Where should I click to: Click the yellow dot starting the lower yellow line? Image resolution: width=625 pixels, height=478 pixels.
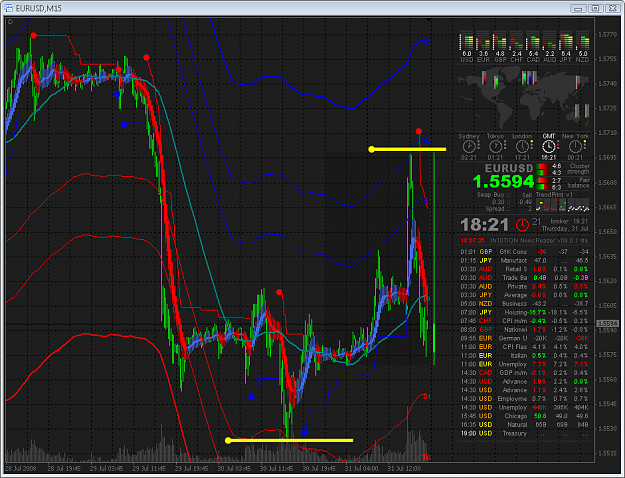pos(228,440)
